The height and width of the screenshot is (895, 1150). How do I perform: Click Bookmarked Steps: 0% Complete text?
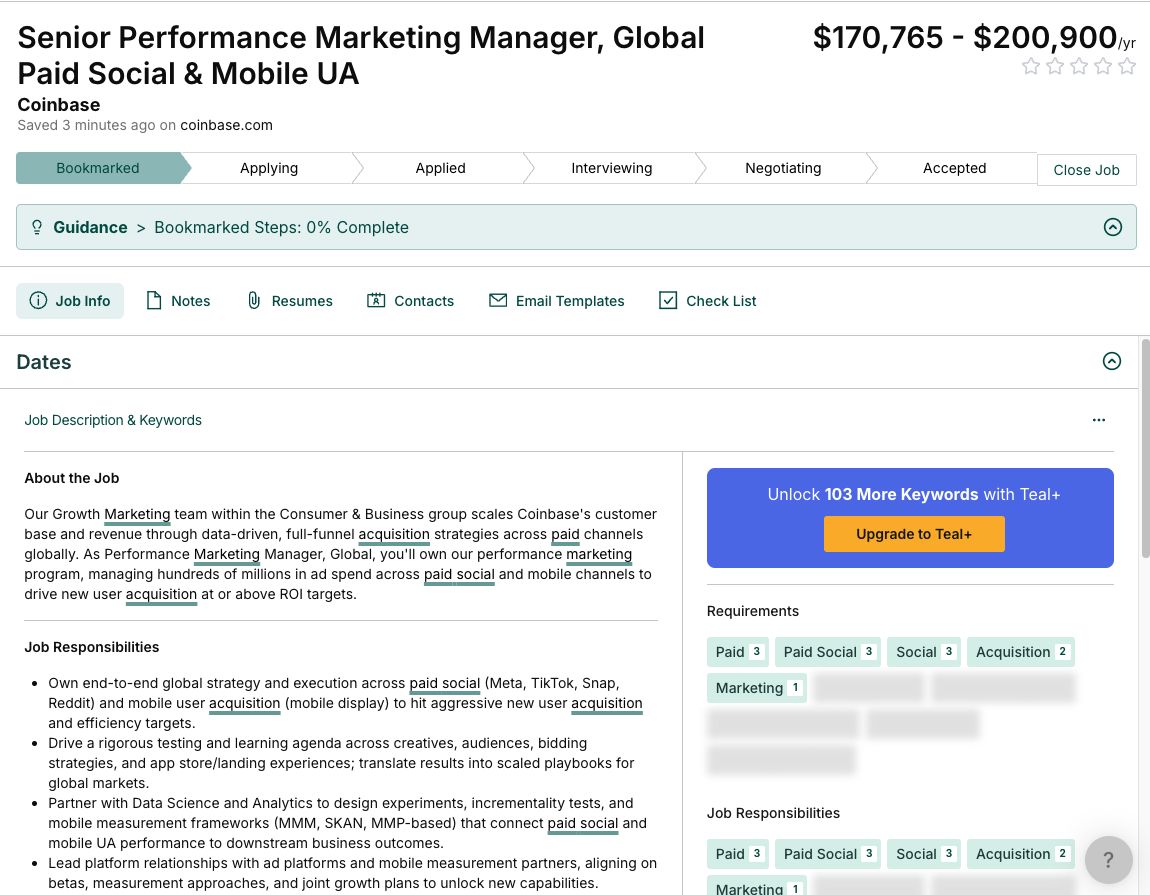click(x=281, y=227)
